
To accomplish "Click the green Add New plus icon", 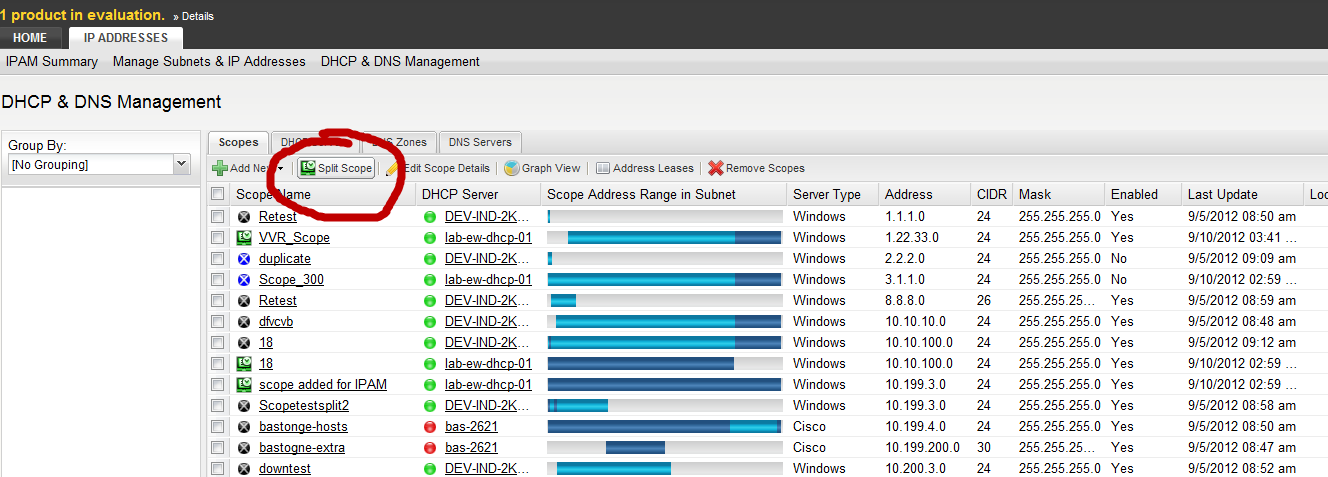I will (x=220, y=168).
